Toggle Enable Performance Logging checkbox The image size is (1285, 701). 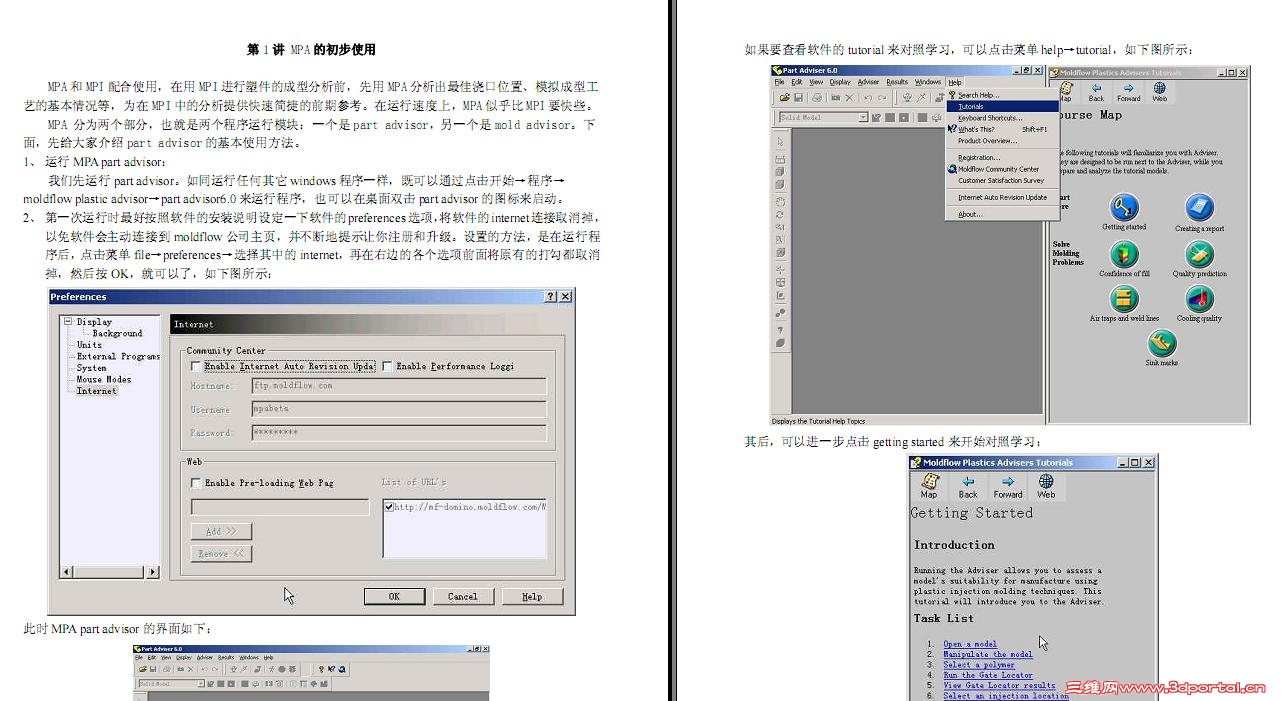tap(387, 366)
